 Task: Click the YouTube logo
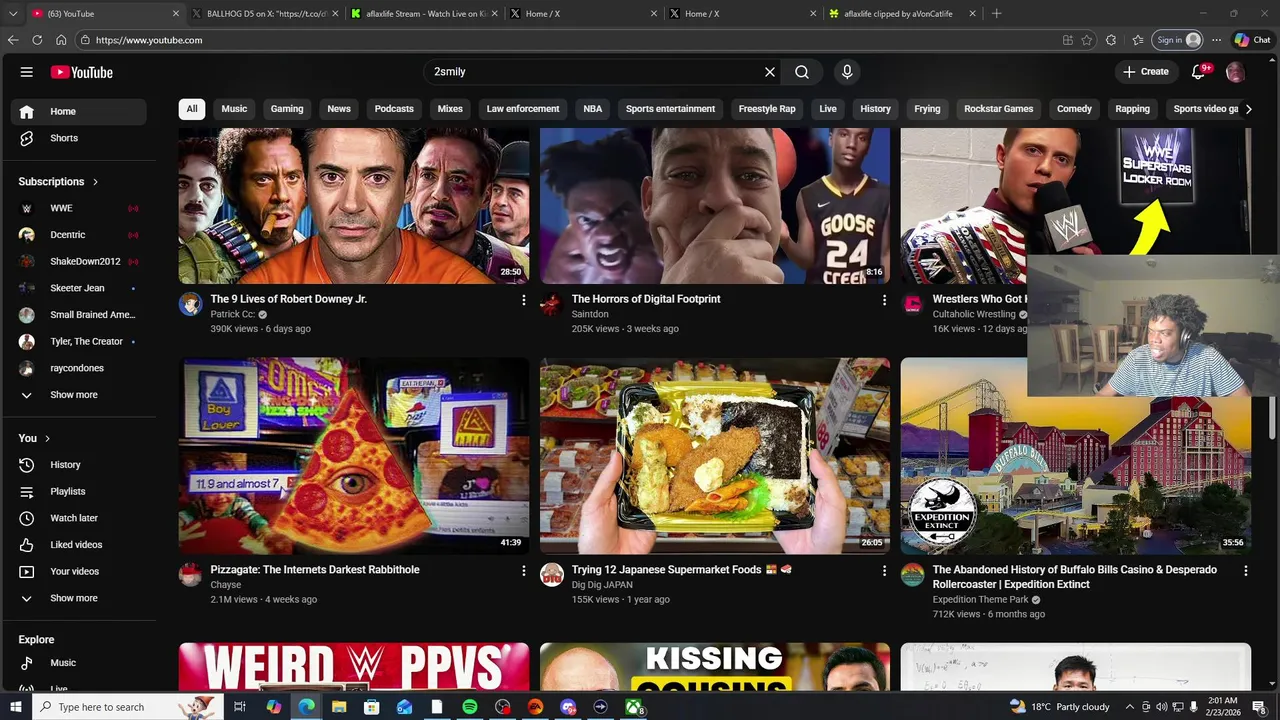(82, 72)
